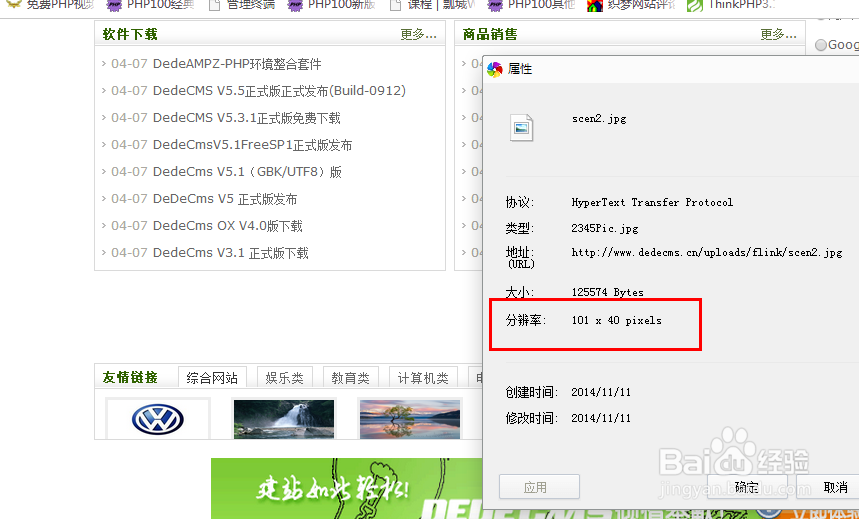This screenshot has width=859, height=519.
Task: Click the green 建站如此轻松 banner
Action: tap(347, 488)
